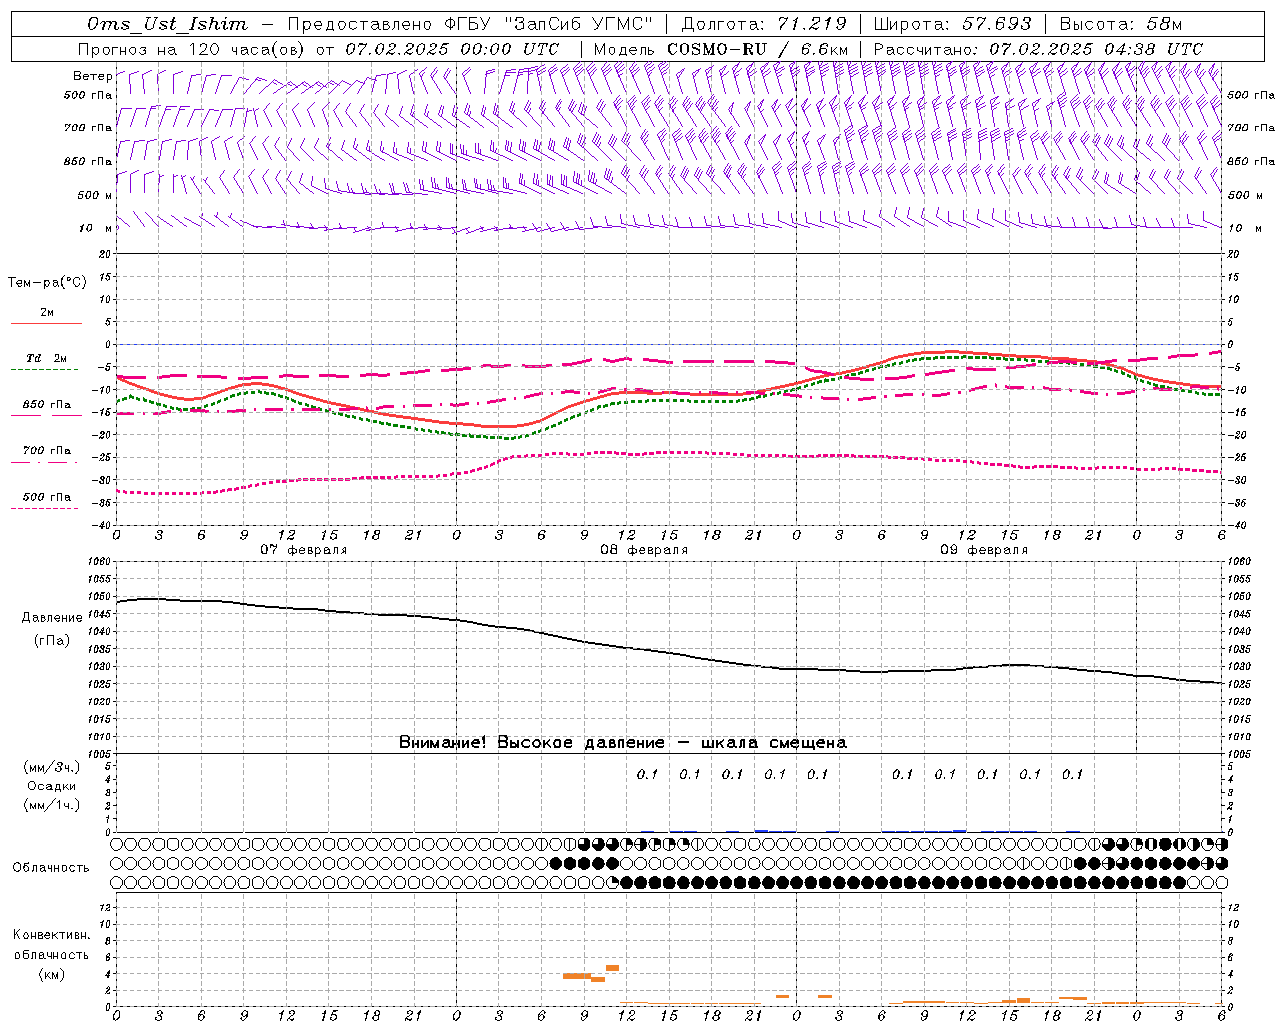The width and height of the screenshot is (1280, 1024).
Task: Click the '09 февраля' date label
Action: [984, 550]
